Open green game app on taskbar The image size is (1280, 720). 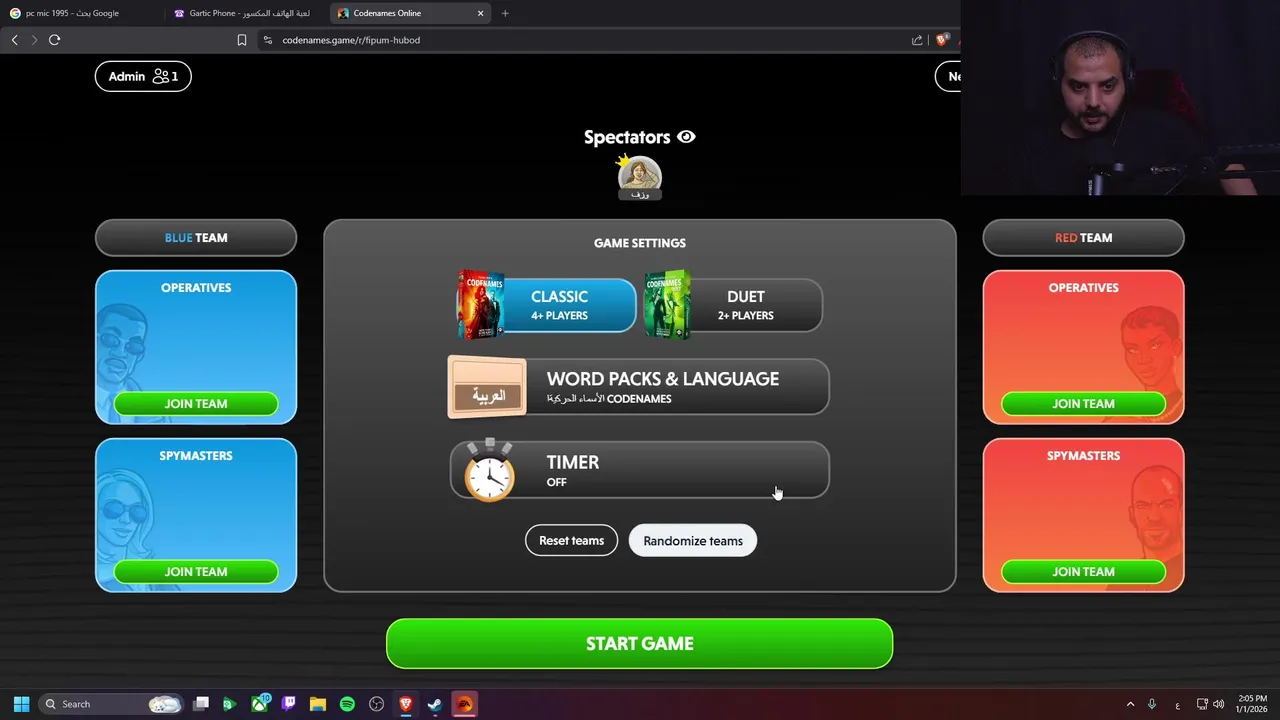tap(229, 704)
